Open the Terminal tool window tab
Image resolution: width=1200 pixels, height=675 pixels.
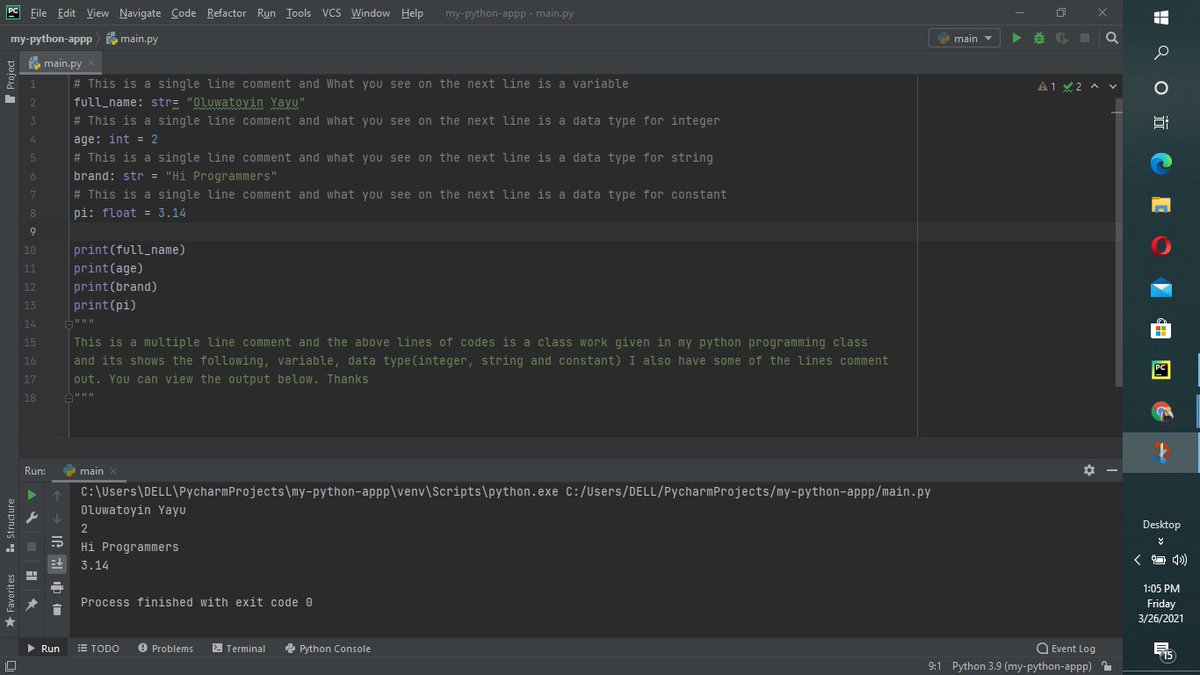(239, 648)
